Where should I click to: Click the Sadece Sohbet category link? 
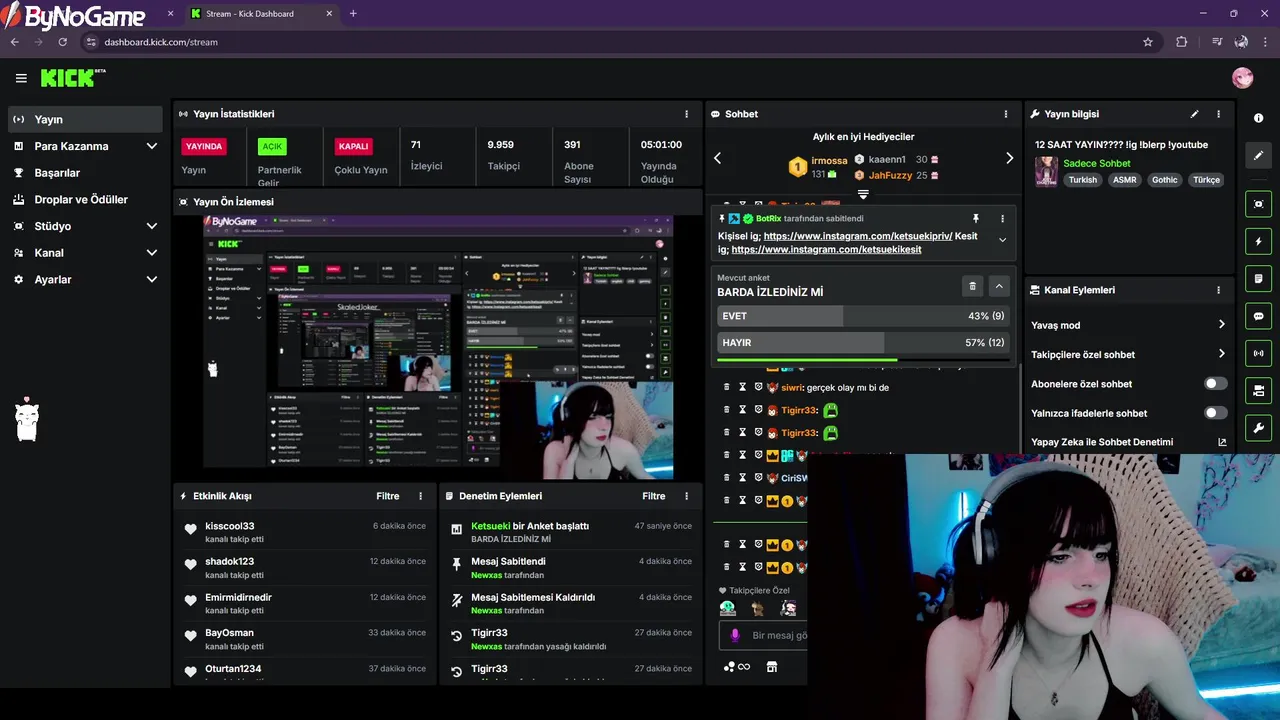click(1097, 163)
